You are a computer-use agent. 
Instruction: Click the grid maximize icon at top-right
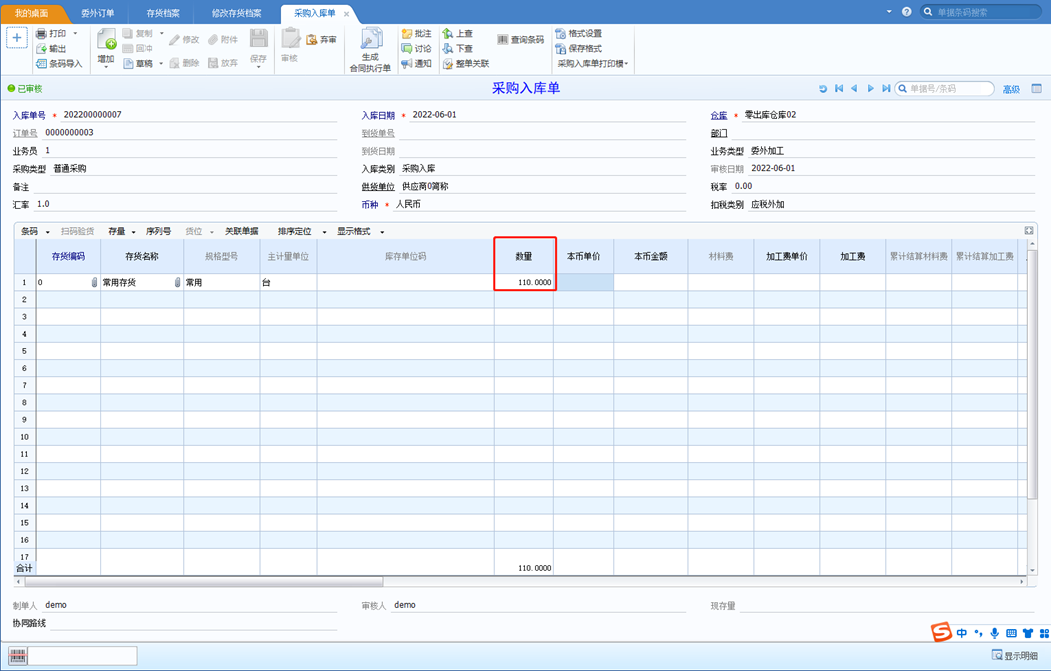click(x=1029, y=231)
